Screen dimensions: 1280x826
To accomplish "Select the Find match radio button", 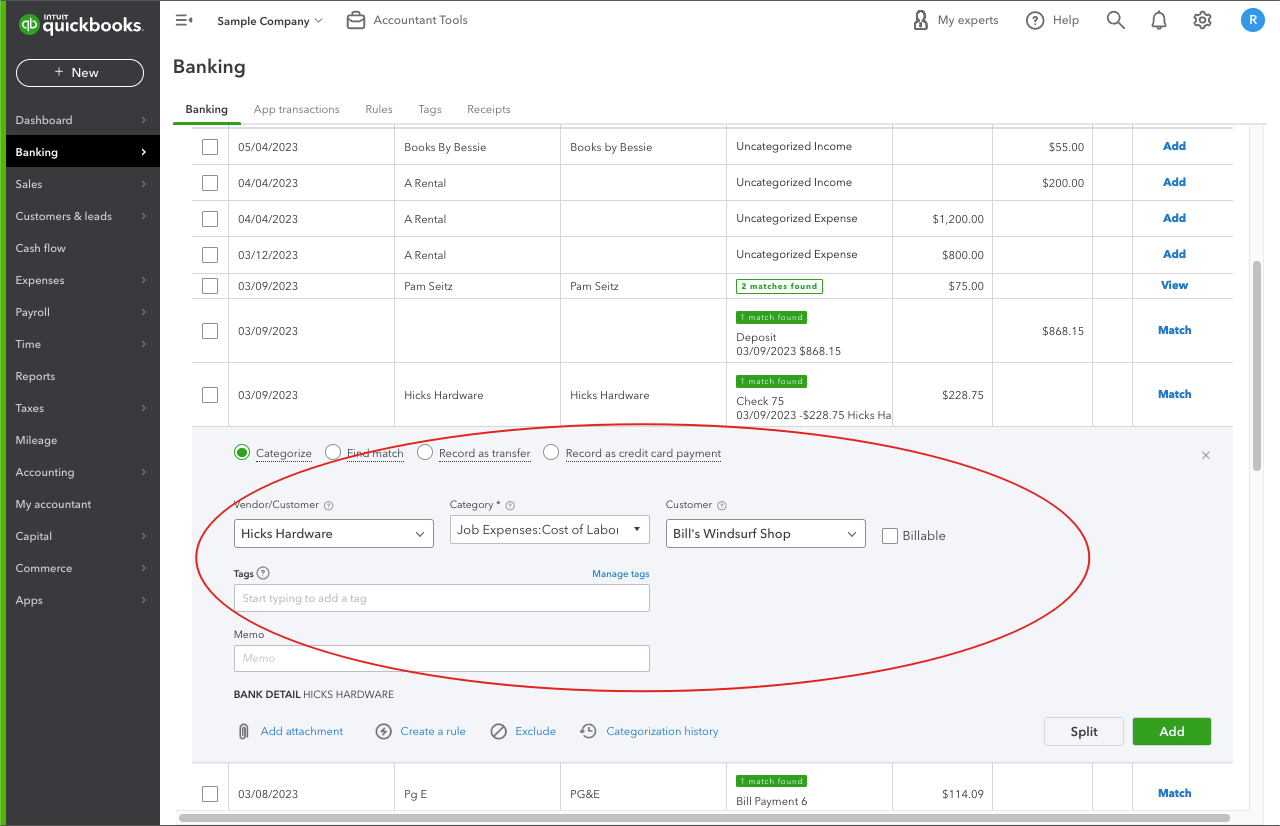I will click(333, 453).
